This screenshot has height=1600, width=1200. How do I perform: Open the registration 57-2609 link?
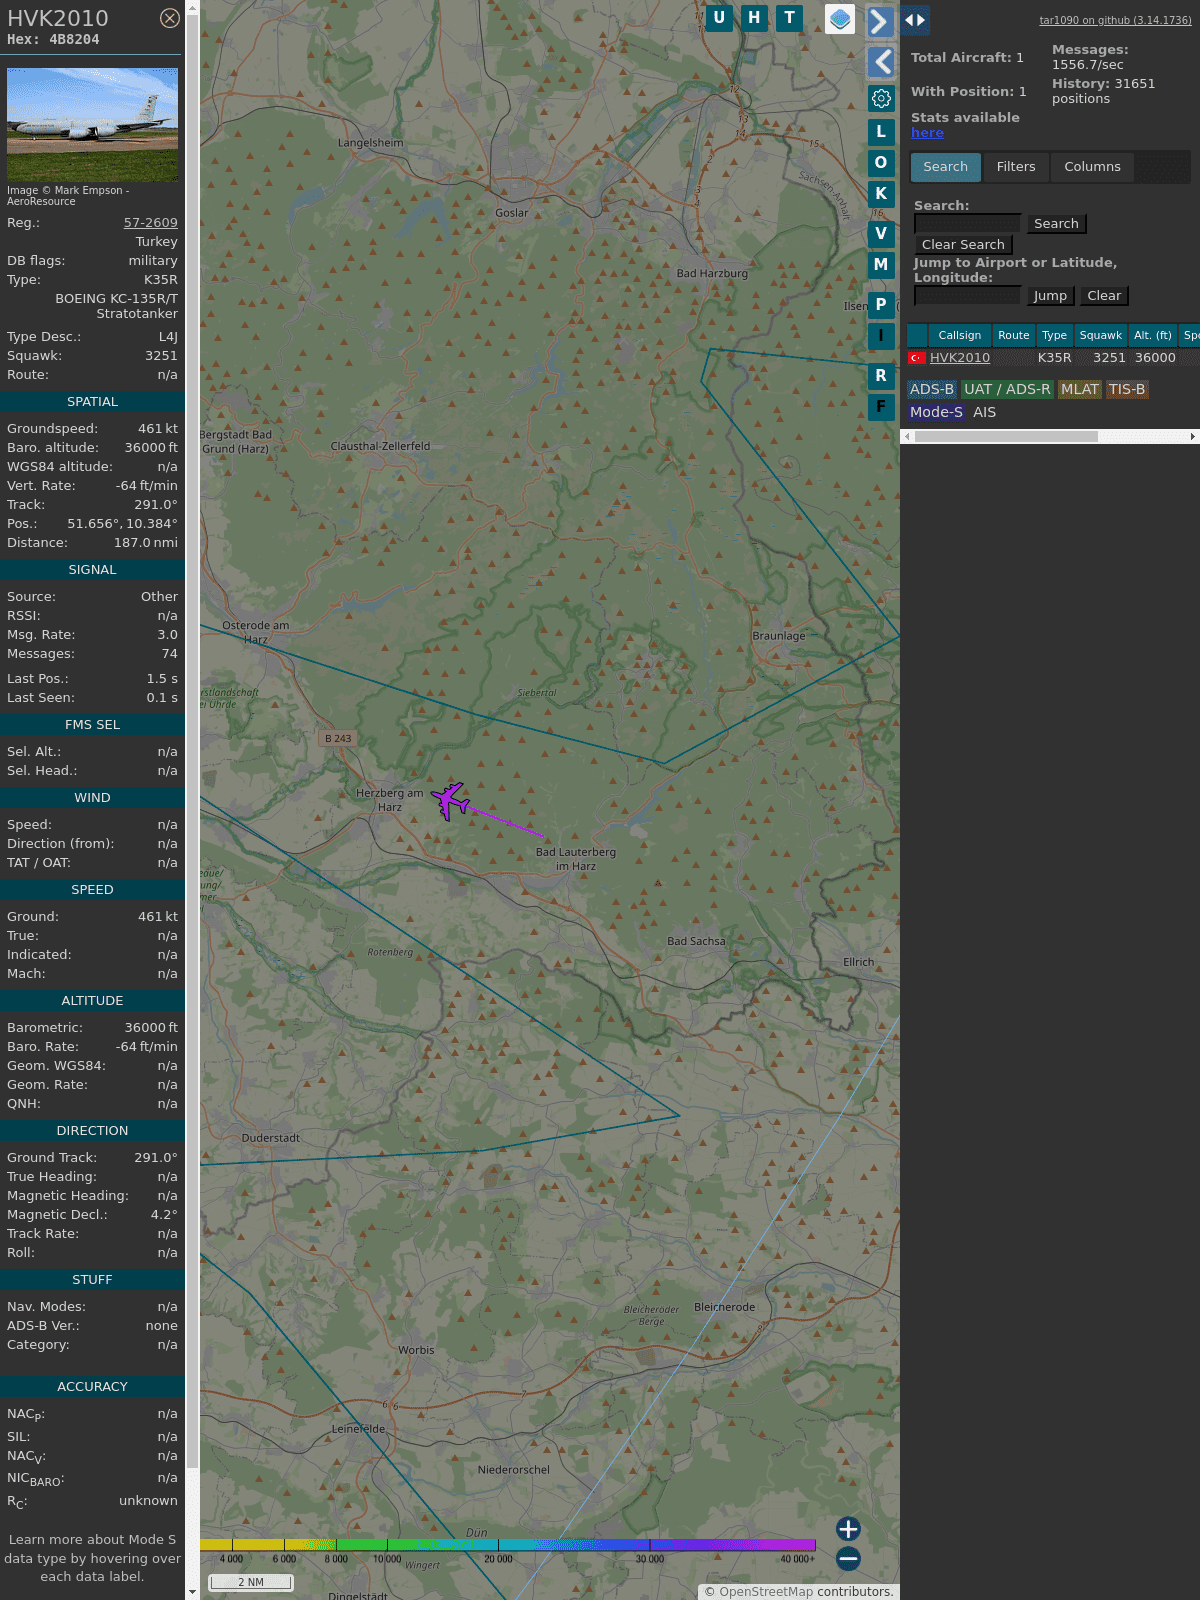click(150, 223)
